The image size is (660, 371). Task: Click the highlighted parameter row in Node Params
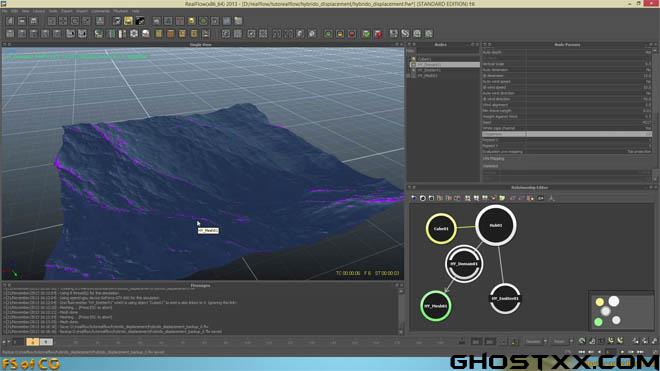(x=567, y=134)
